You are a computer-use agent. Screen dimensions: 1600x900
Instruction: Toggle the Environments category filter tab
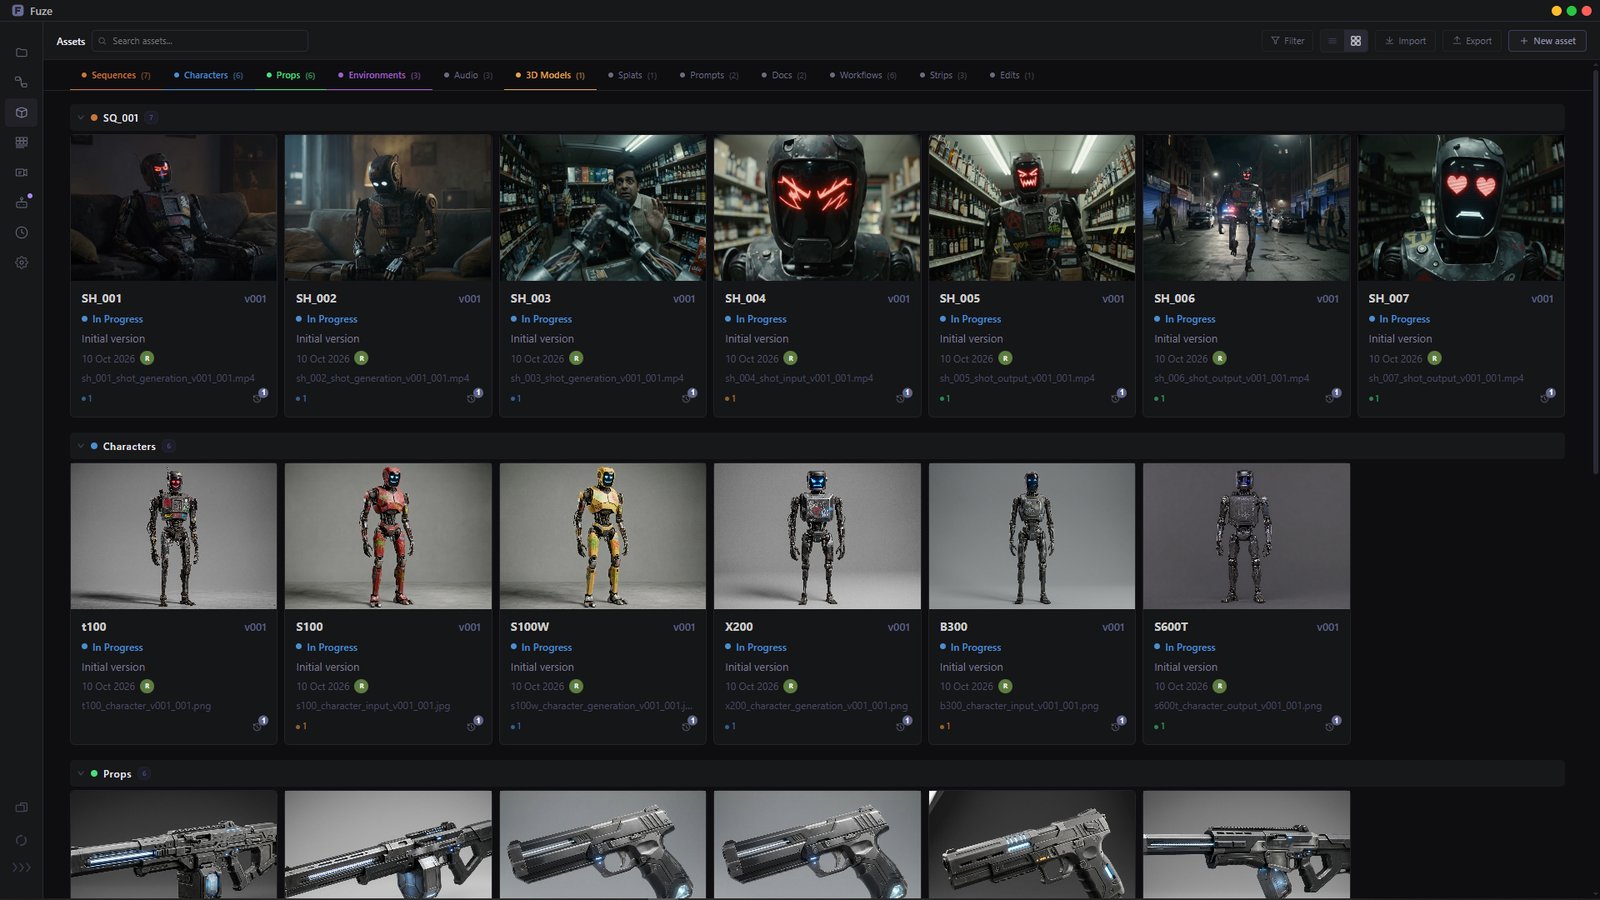379,75
